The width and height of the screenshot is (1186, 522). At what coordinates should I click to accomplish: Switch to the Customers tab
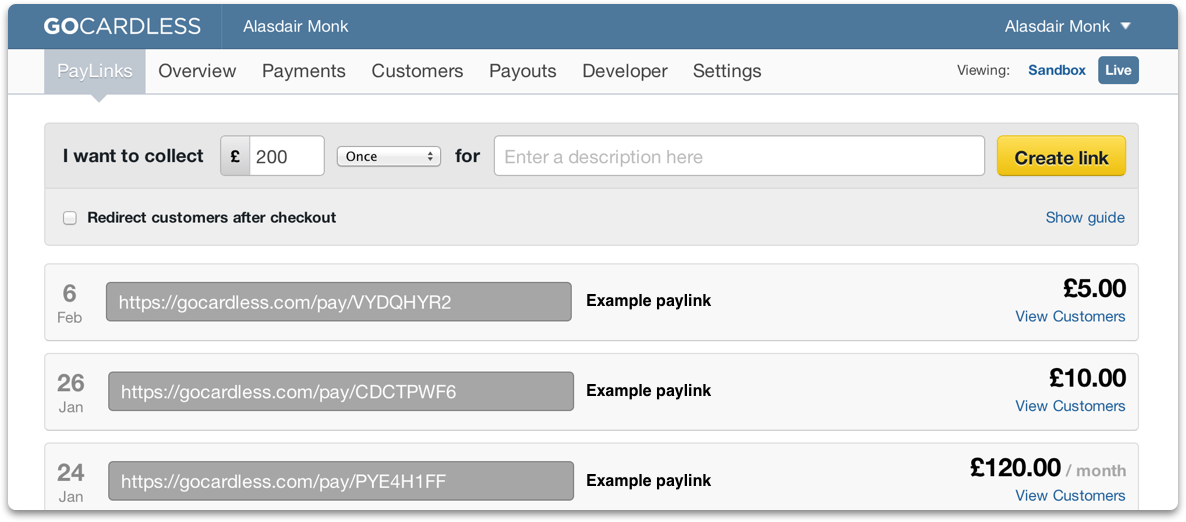point(417,71)
